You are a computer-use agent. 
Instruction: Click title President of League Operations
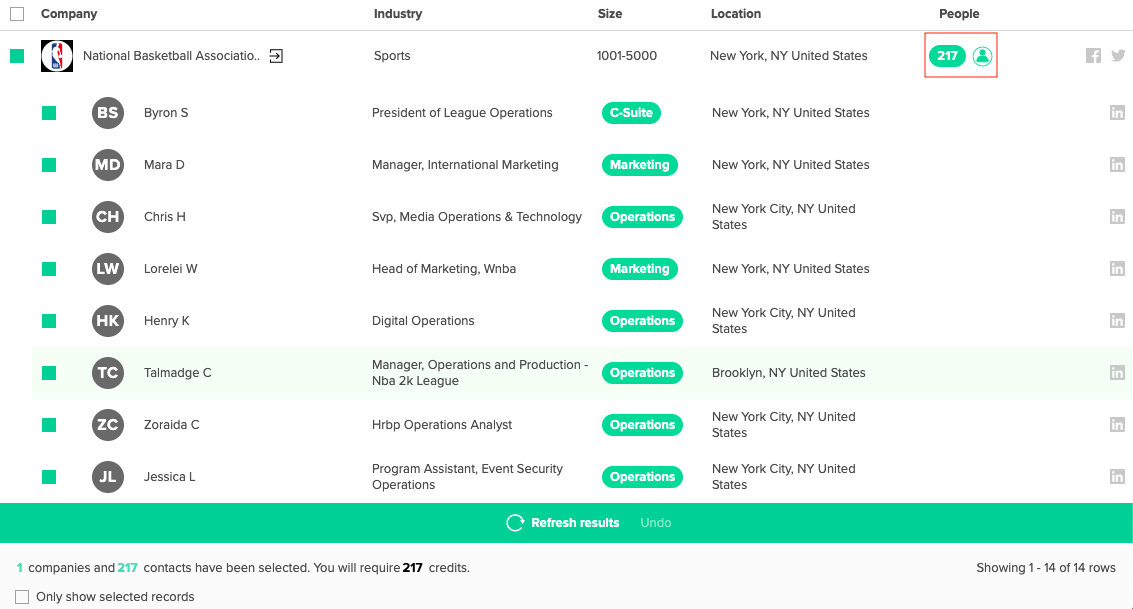click(462, 113)
